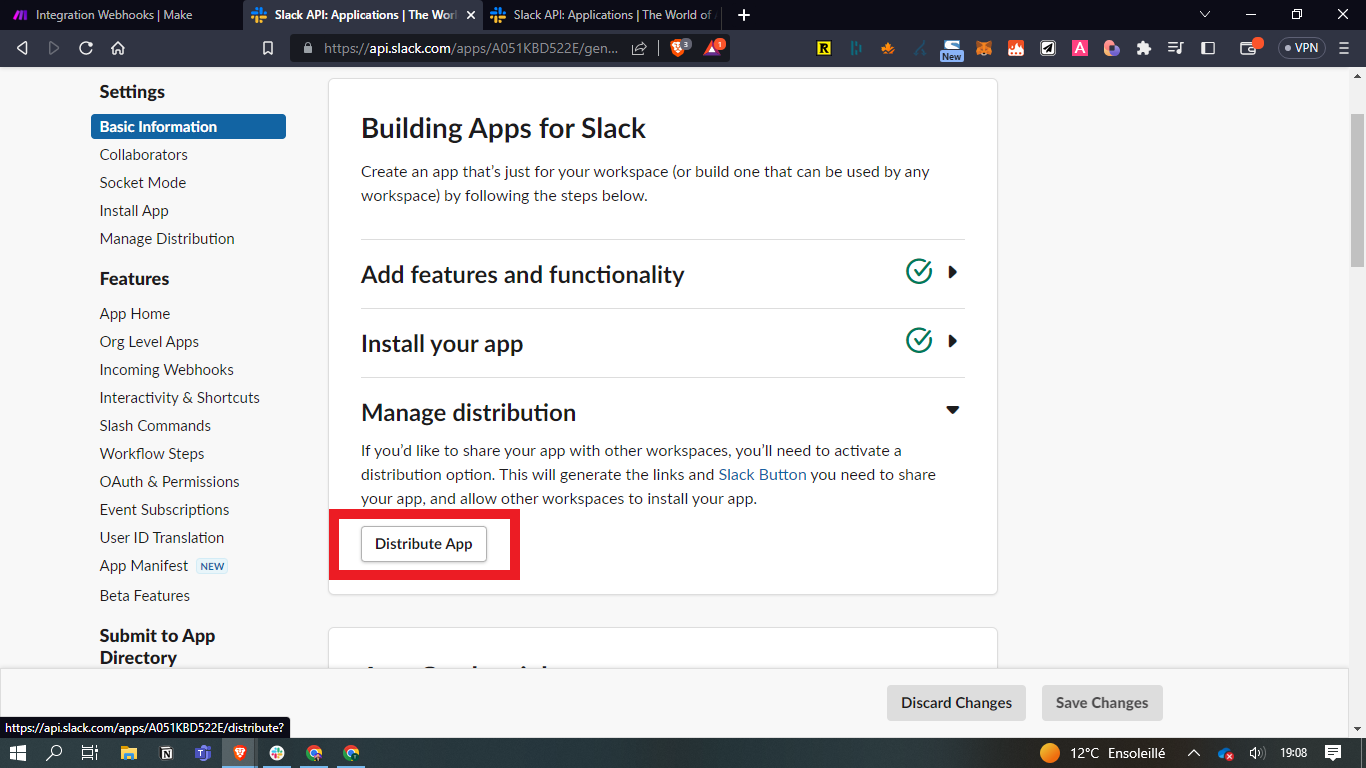Click the share icon in address bar
1366x768 pixels.
(639, 48)
